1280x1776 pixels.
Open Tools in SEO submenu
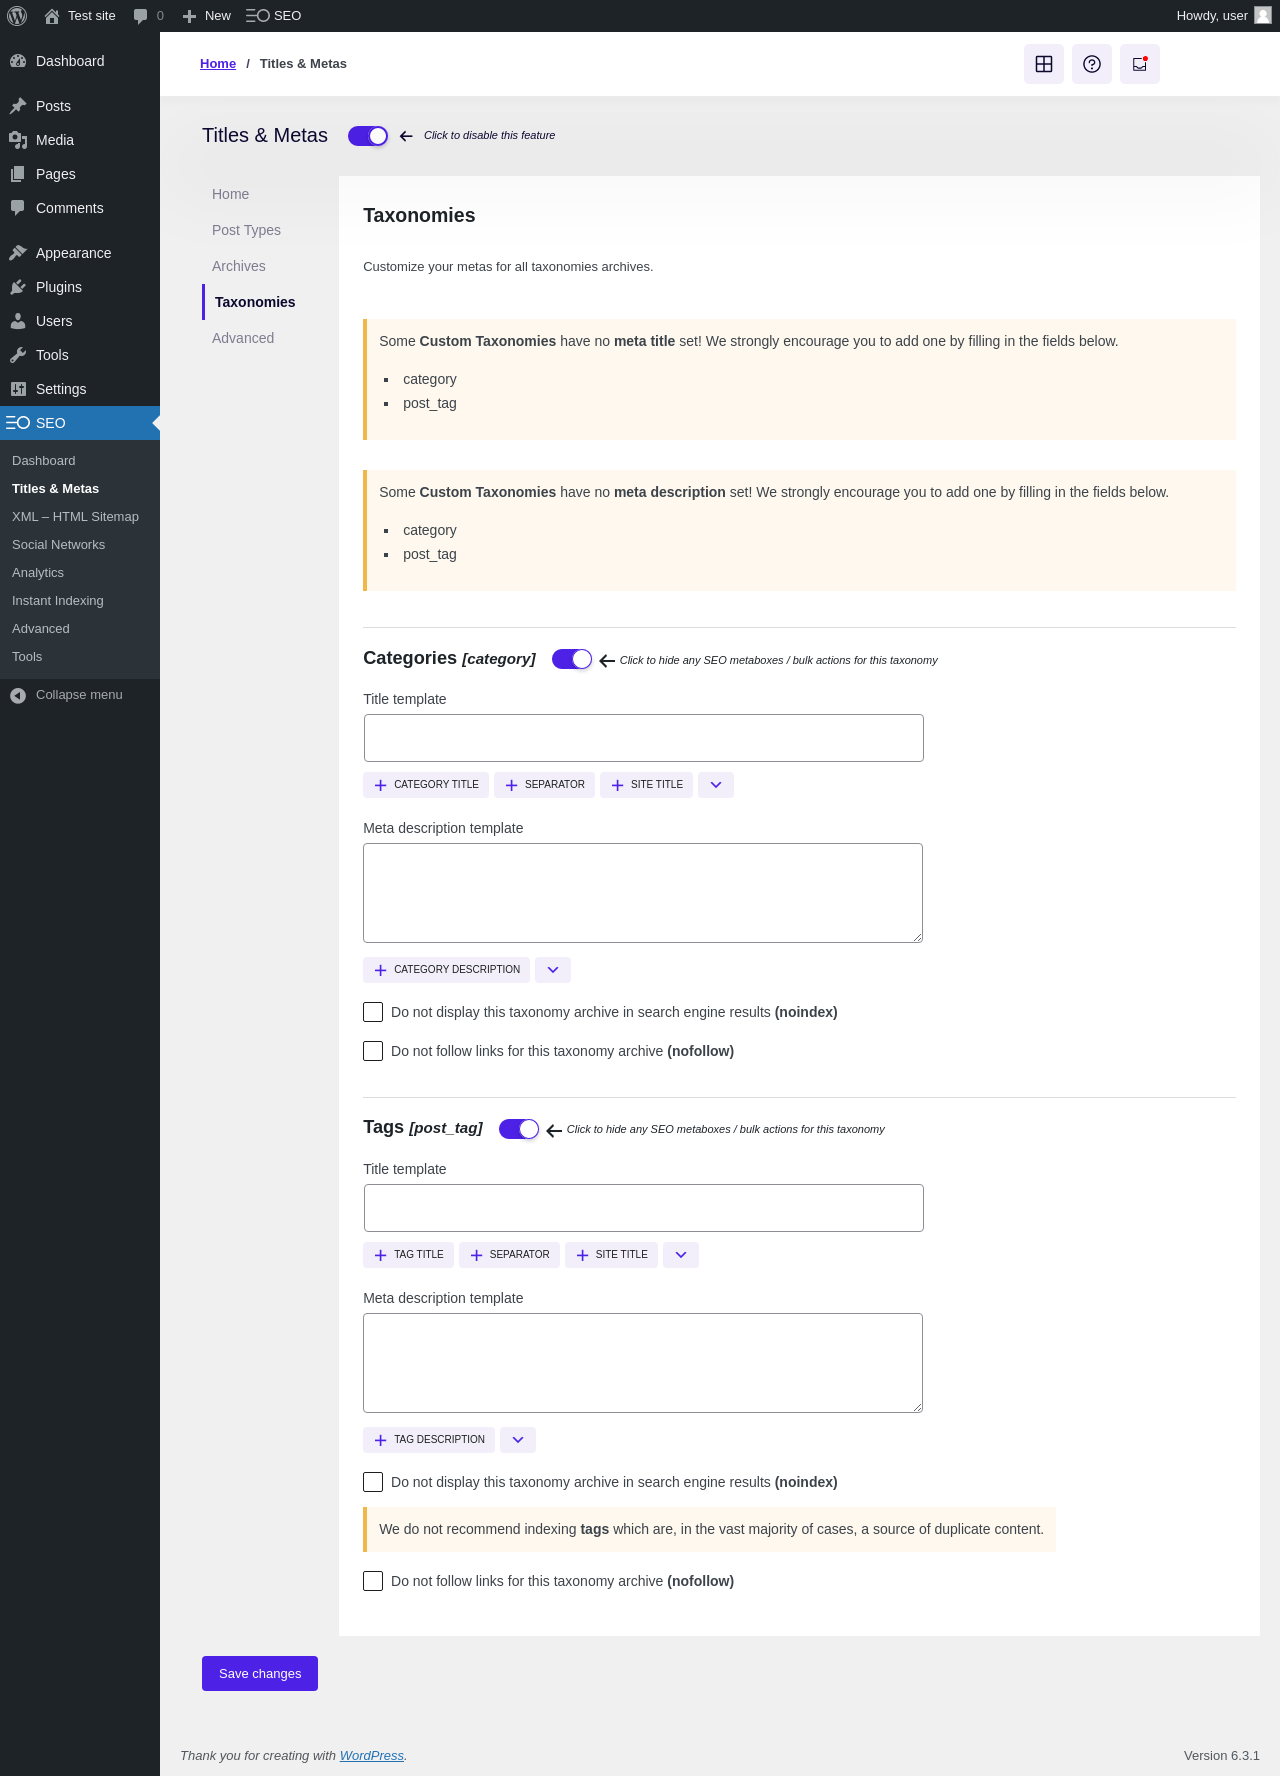click(80, 657)
